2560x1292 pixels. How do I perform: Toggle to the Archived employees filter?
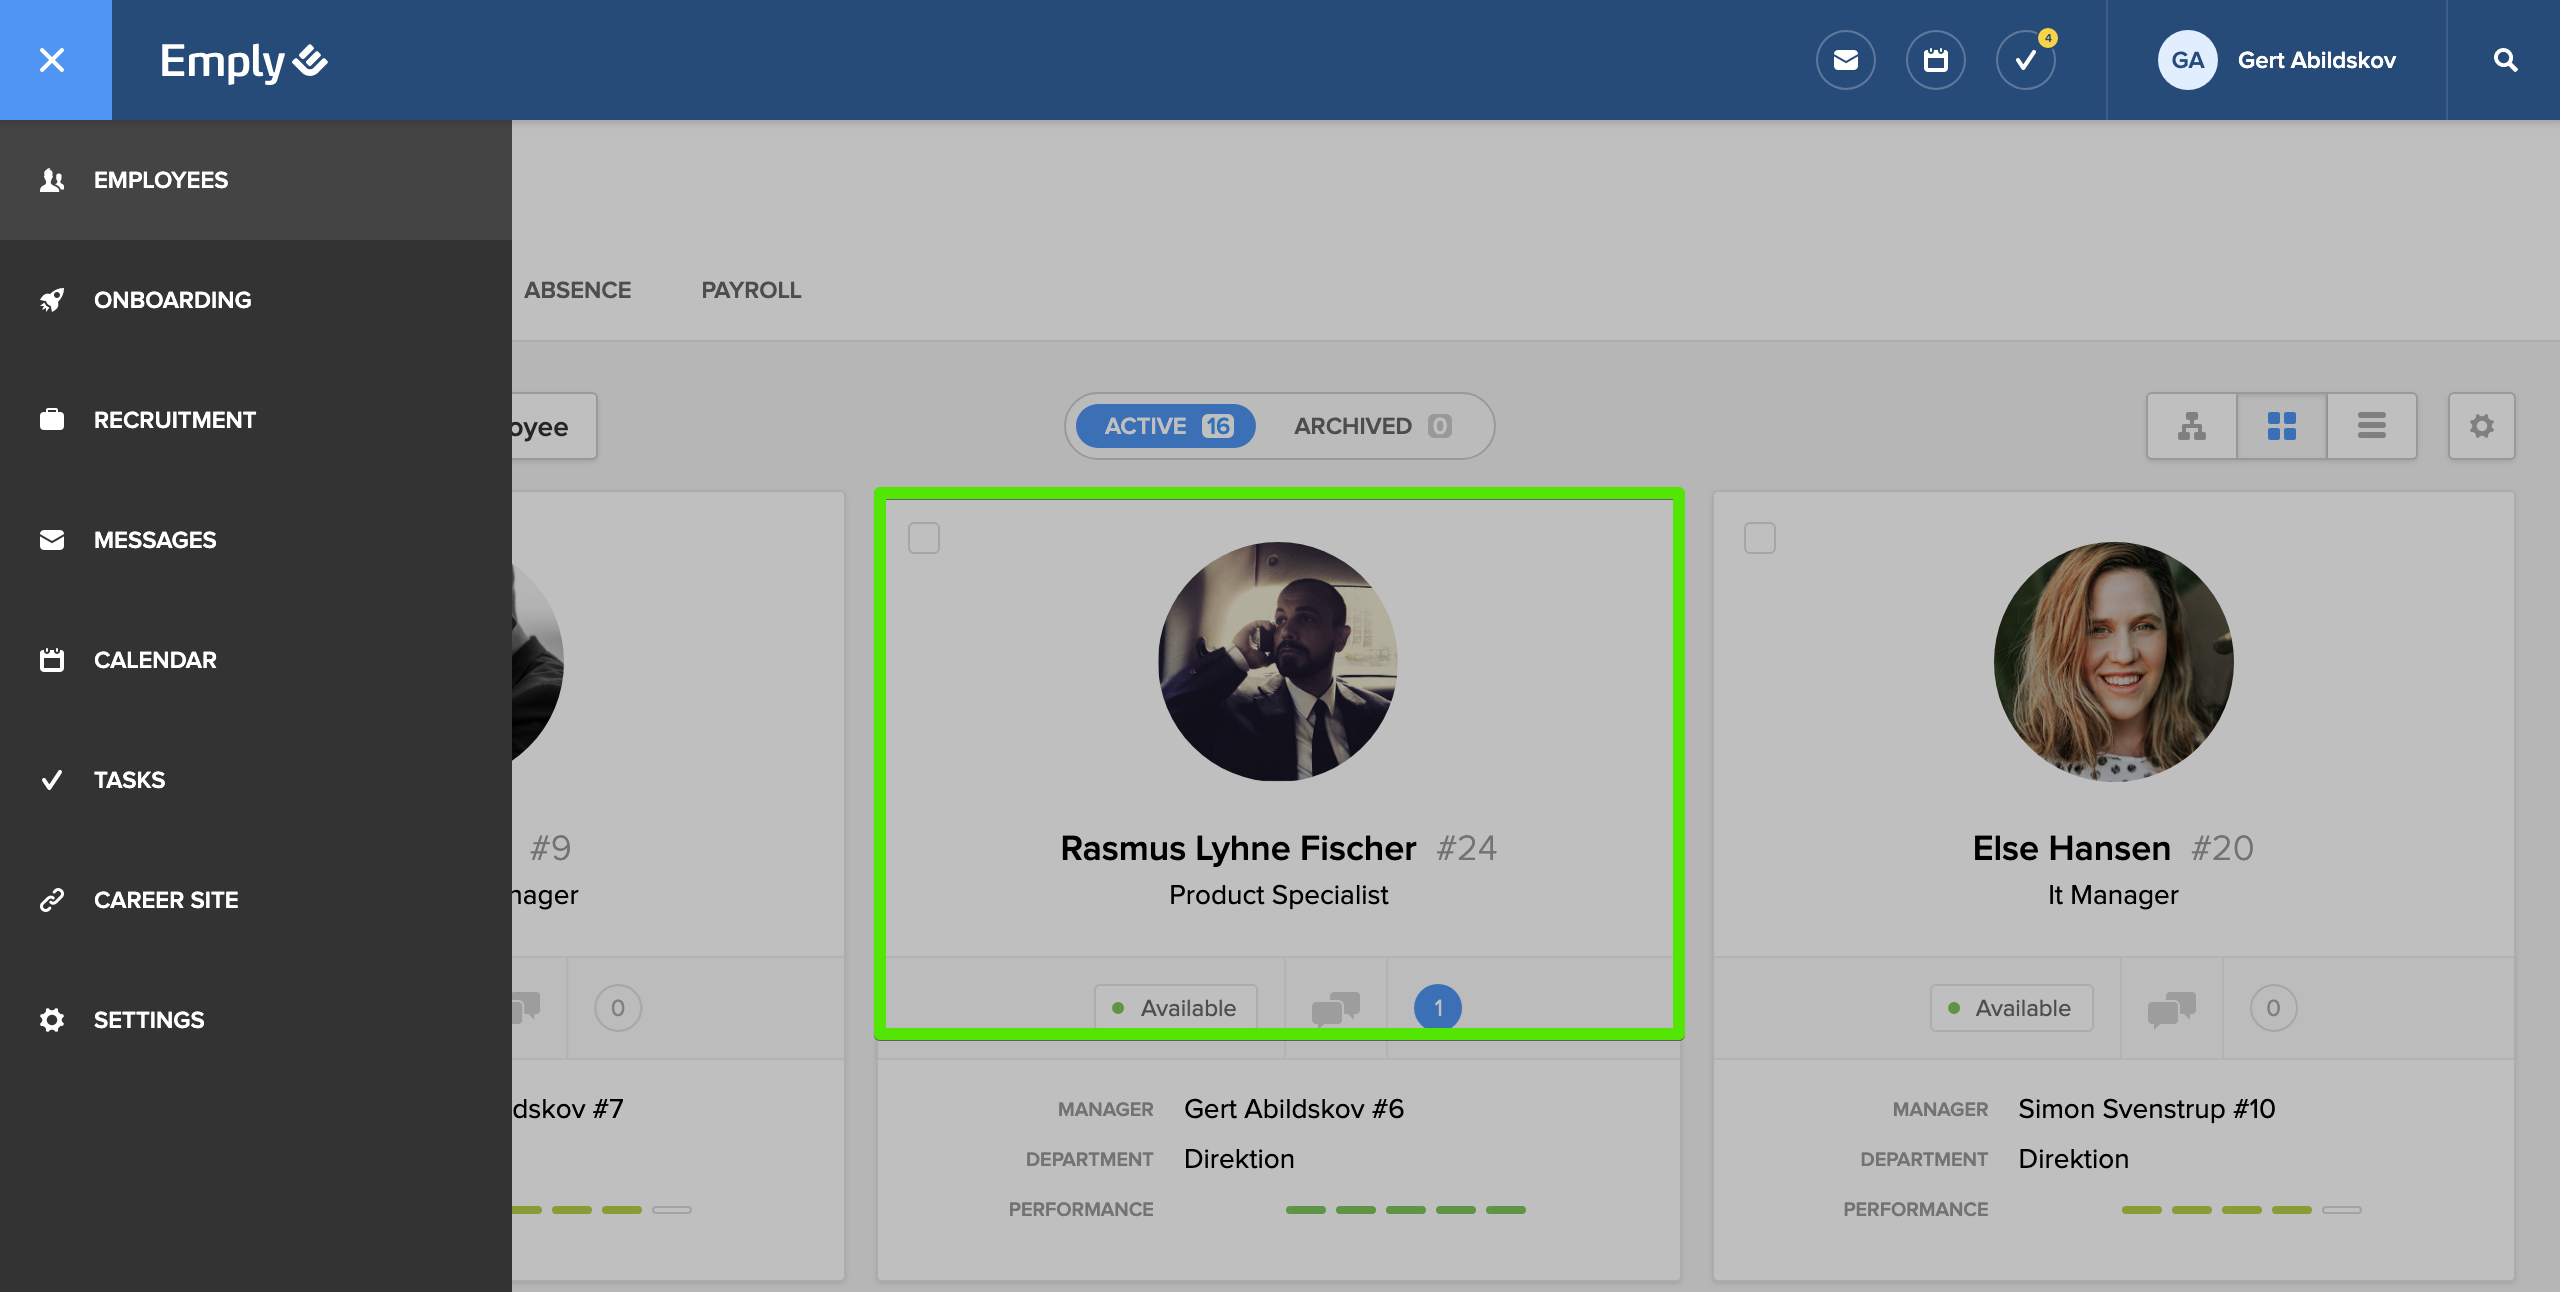(x=1371, y=426)
